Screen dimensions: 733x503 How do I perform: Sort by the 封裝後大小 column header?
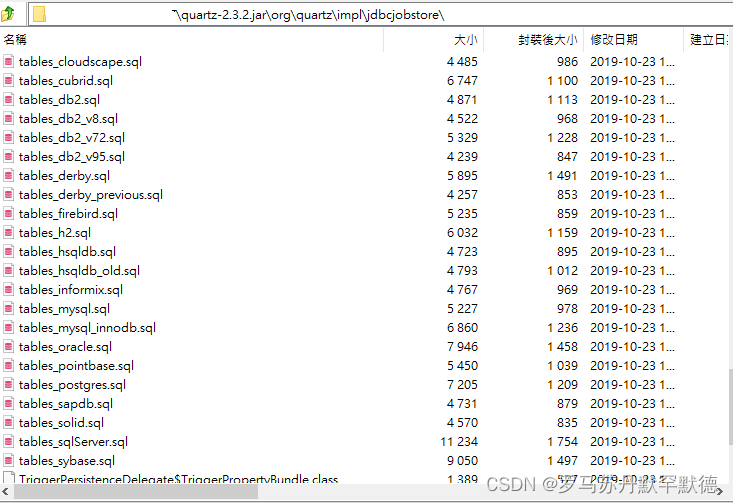point(533,40)
